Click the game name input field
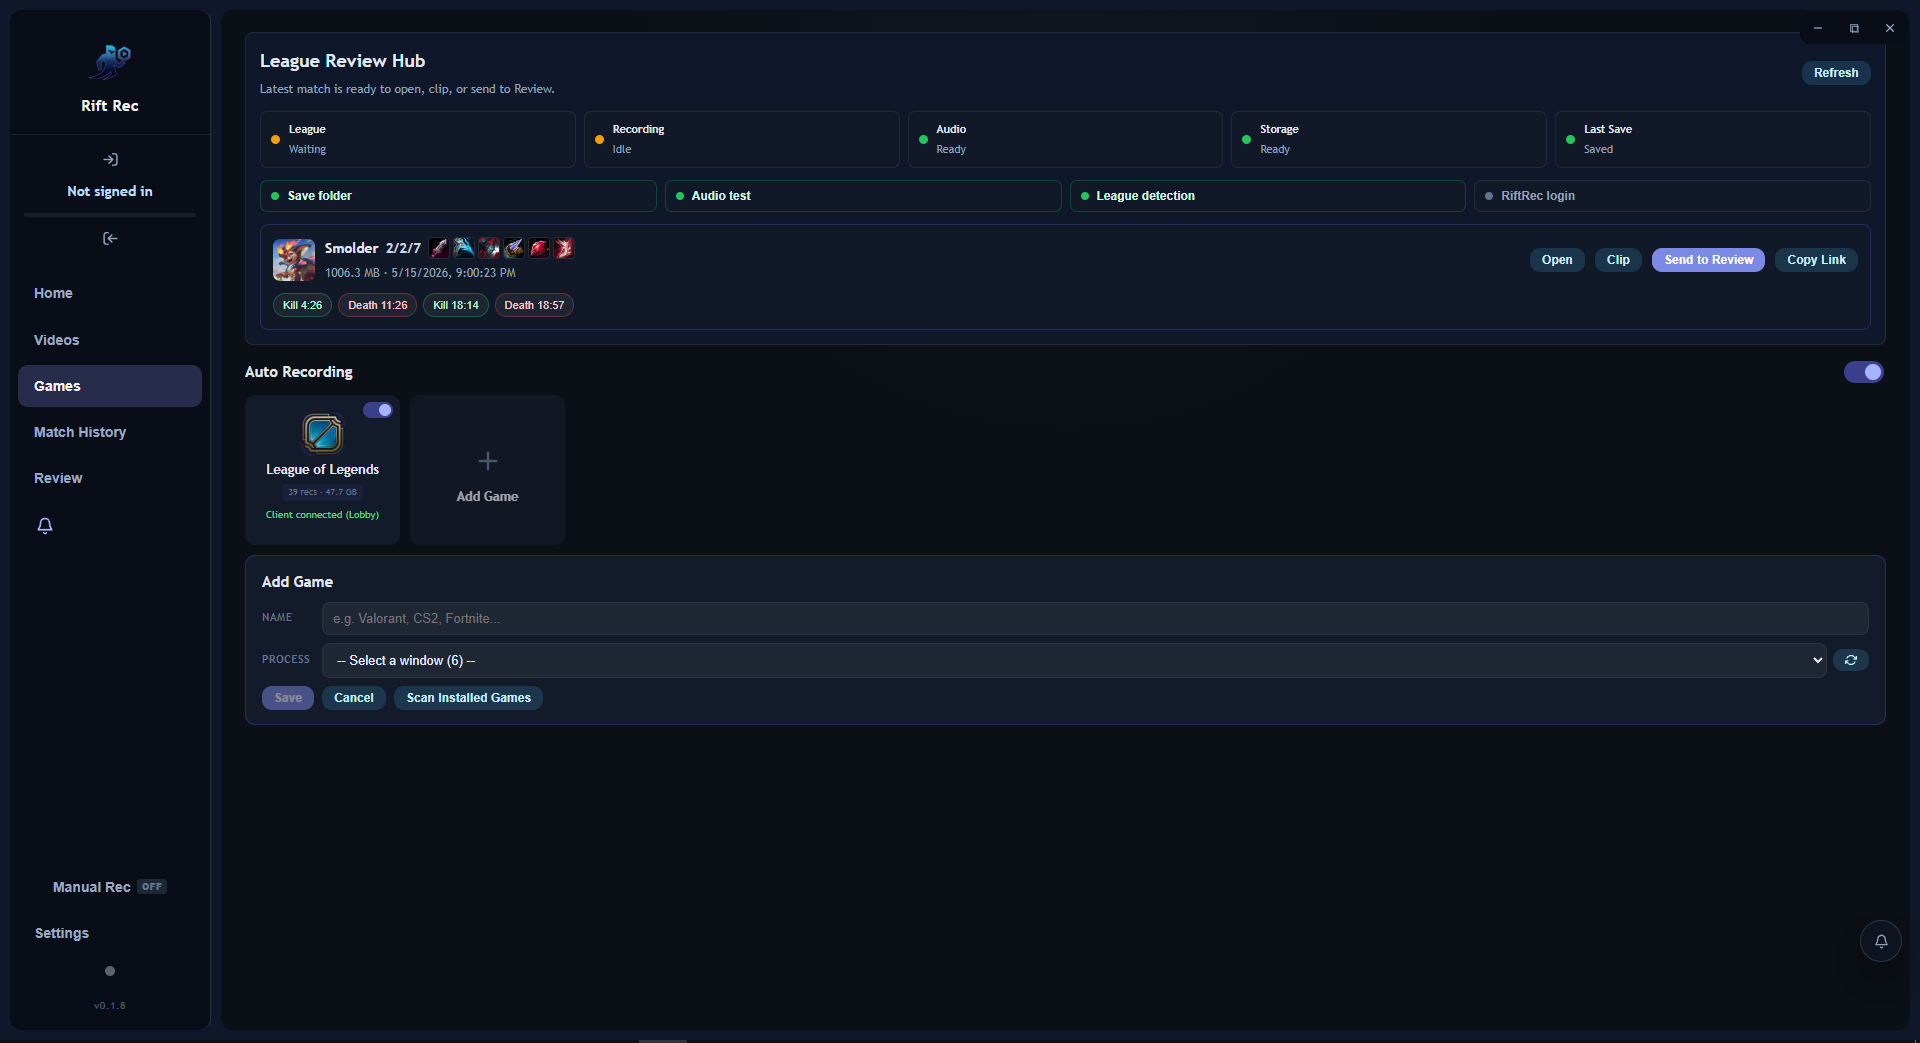1920x1043 pixels. coord(1095,619)
